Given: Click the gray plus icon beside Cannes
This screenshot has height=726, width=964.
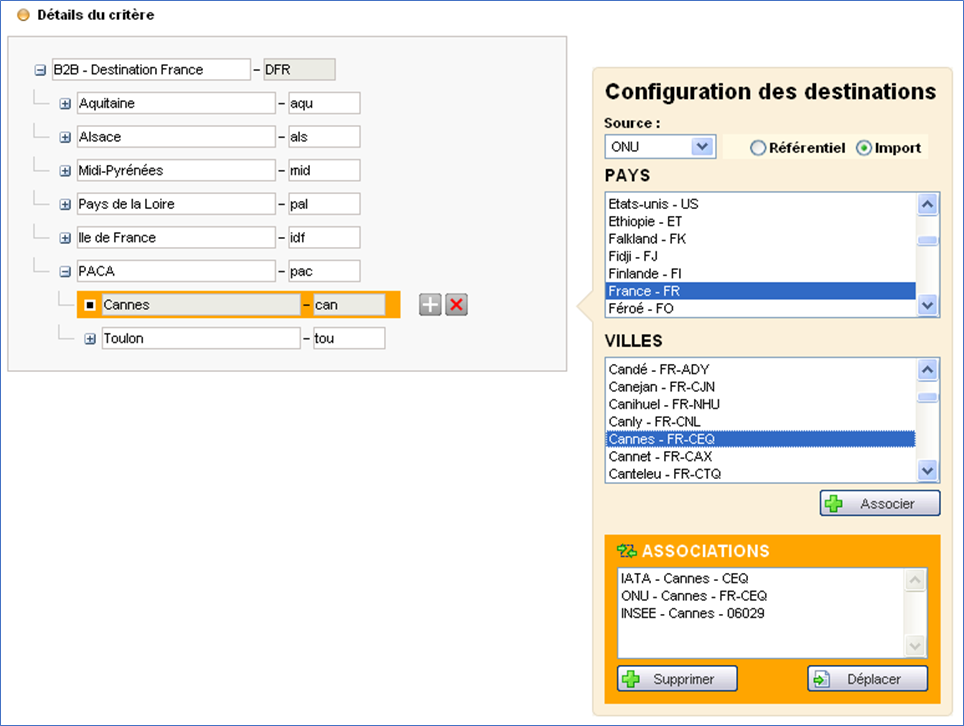Looking at the screenshot, I should [430, 305].
